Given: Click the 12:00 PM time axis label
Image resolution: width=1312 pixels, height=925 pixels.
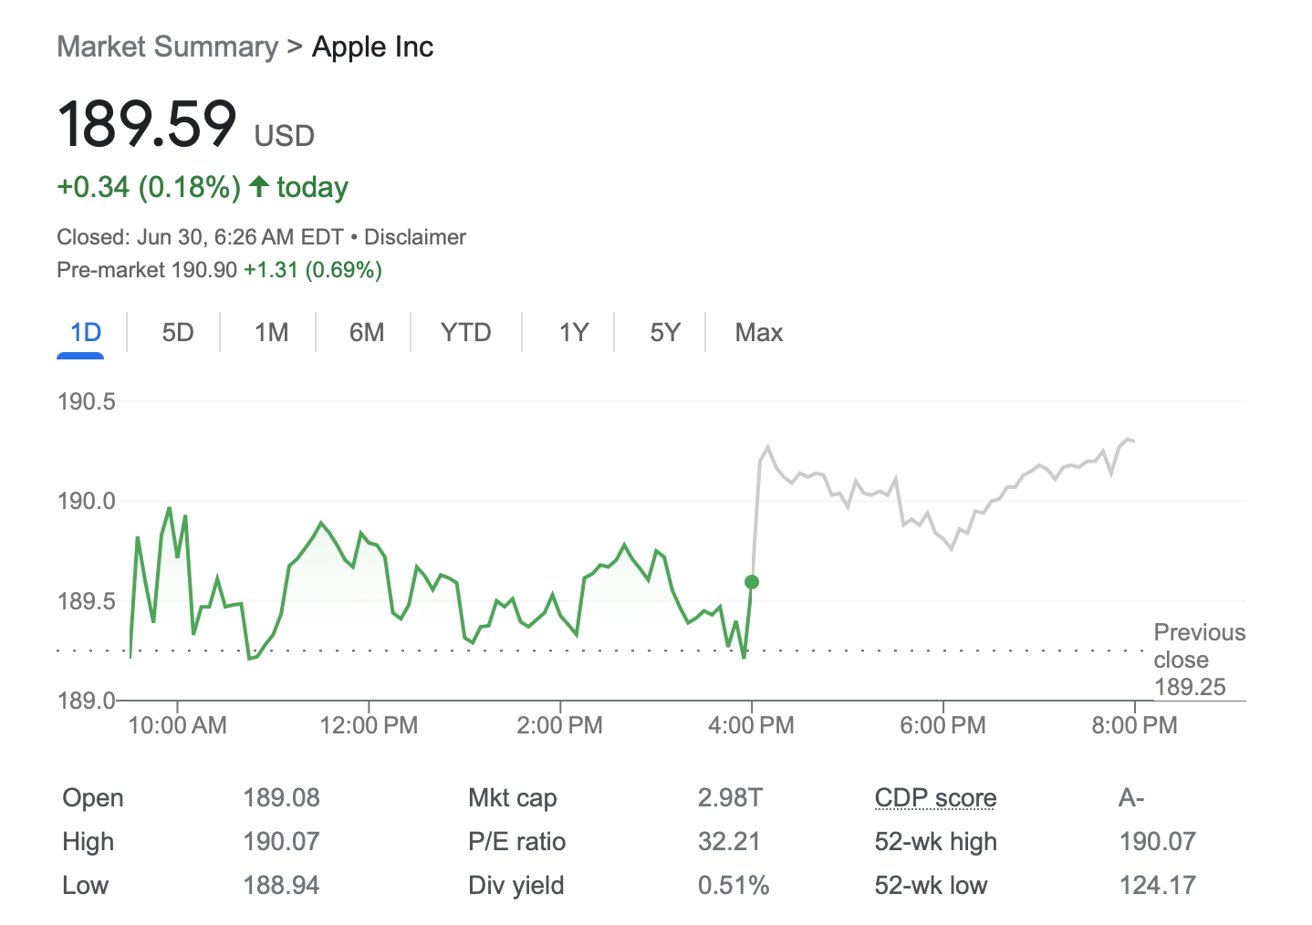Looking at the screenshot, I should [368, 725].
